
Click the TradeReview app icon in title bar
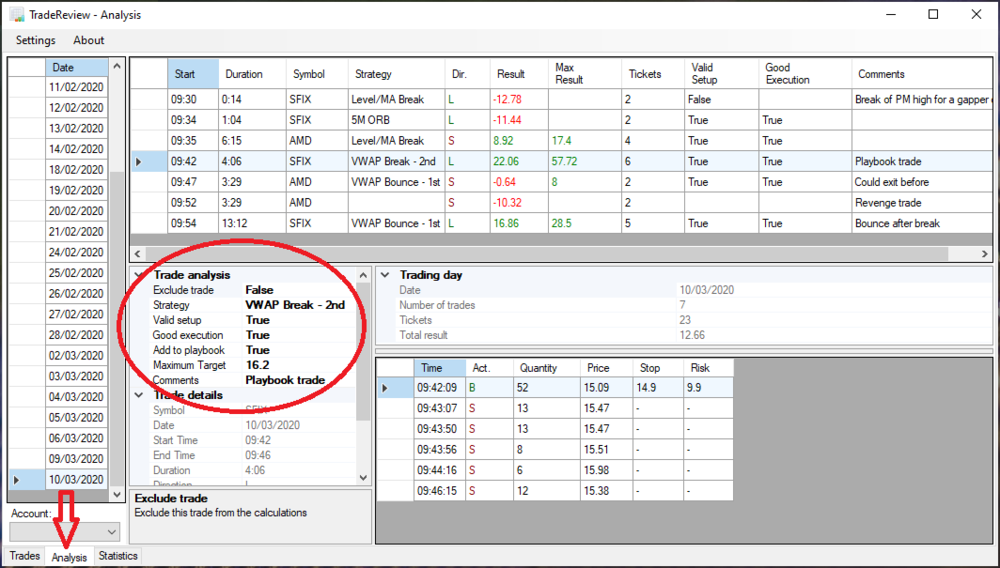[17, 15]
